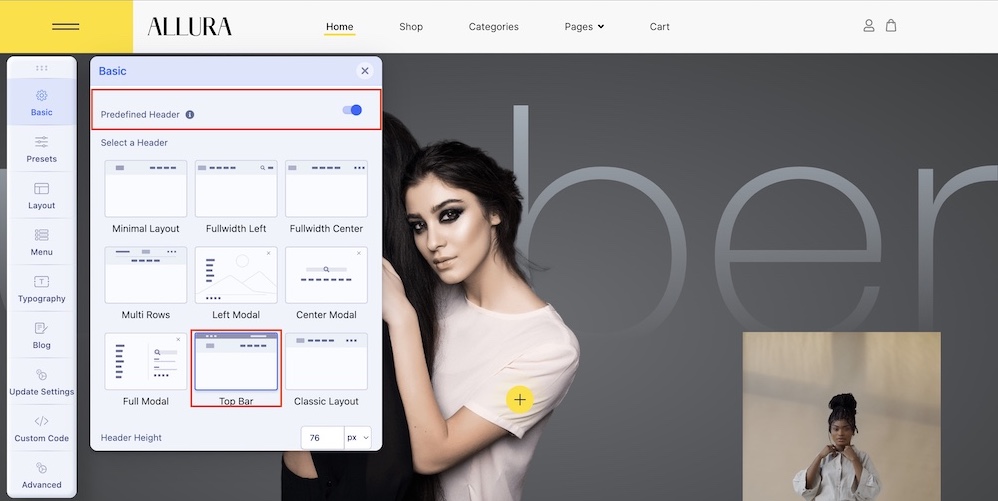The image size is (998, 501).
Task: Open the px unit dropdown
Action: point(358,437)
